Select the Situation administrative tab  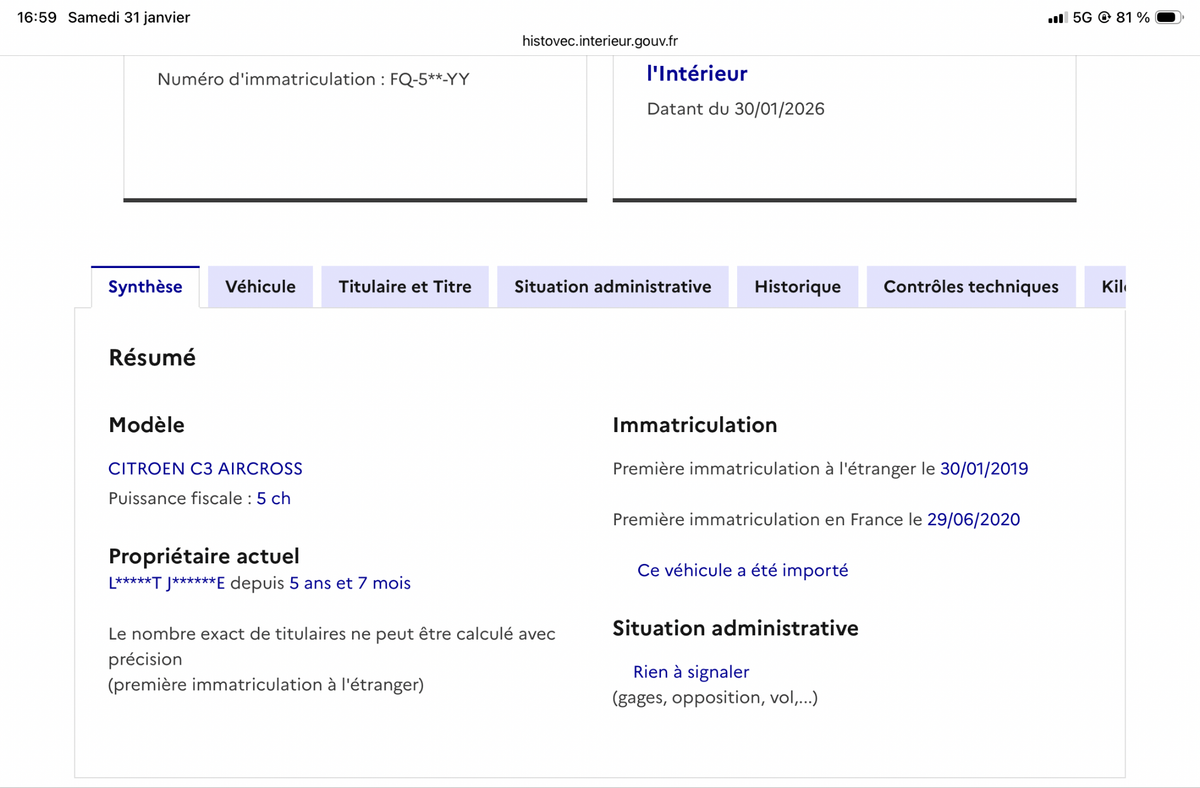click(x=612, y=286)
